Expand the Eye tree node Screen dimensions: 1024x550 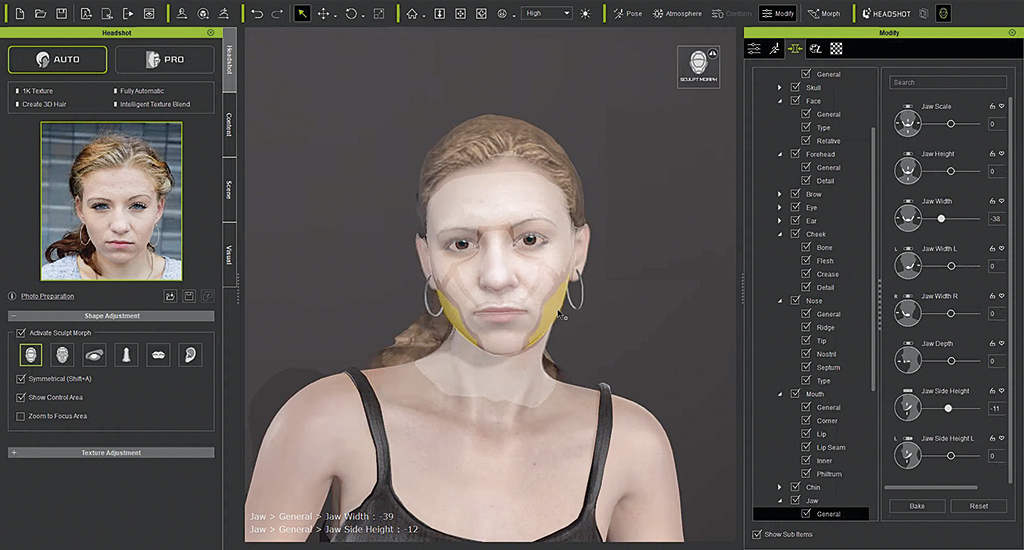(x=779, y=207)
